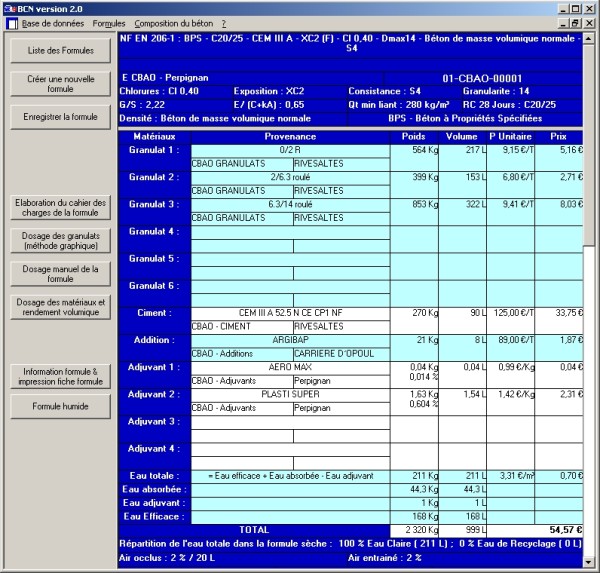
Task: Select the Granulat 1 provenance cell 0/2 R
Action: click(292, 150)
